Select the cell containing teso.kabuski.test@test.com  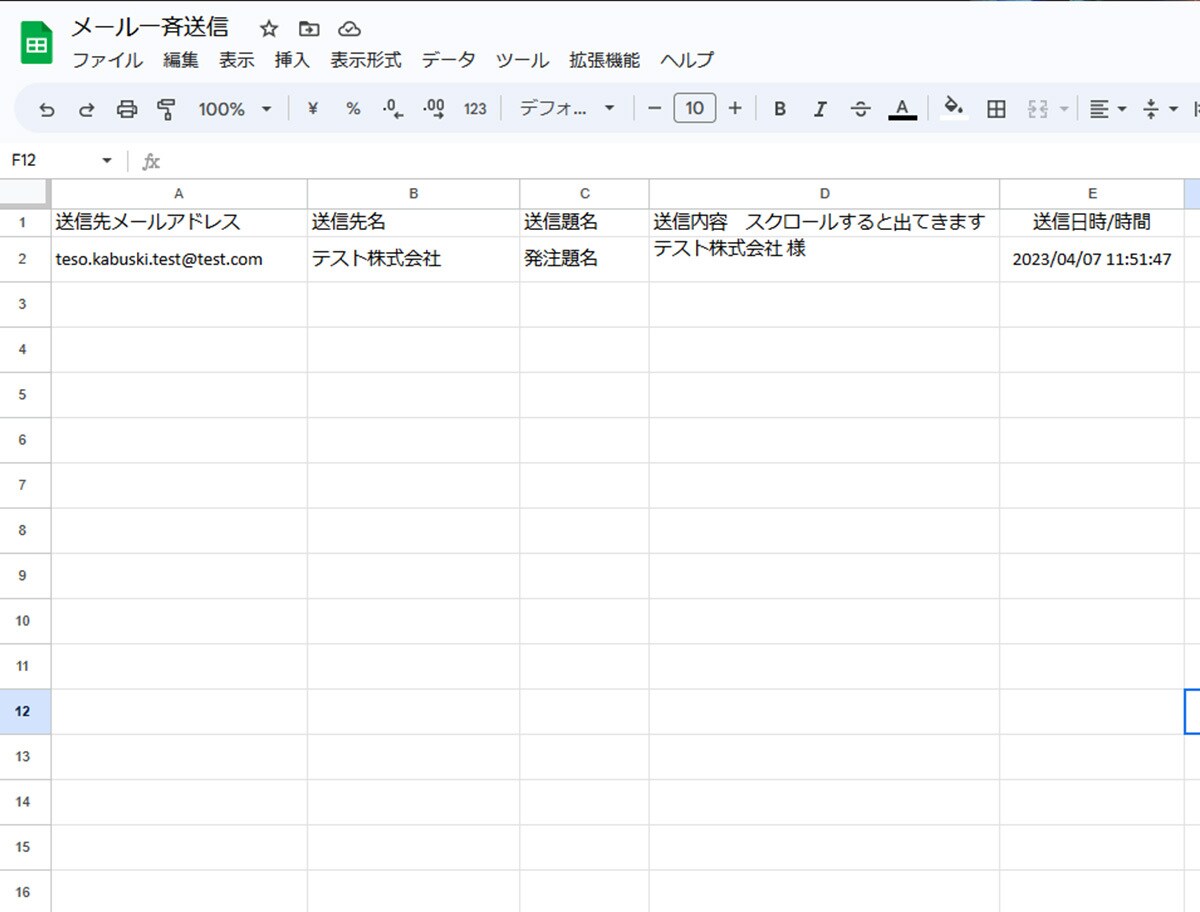click(x=179, y=259)
